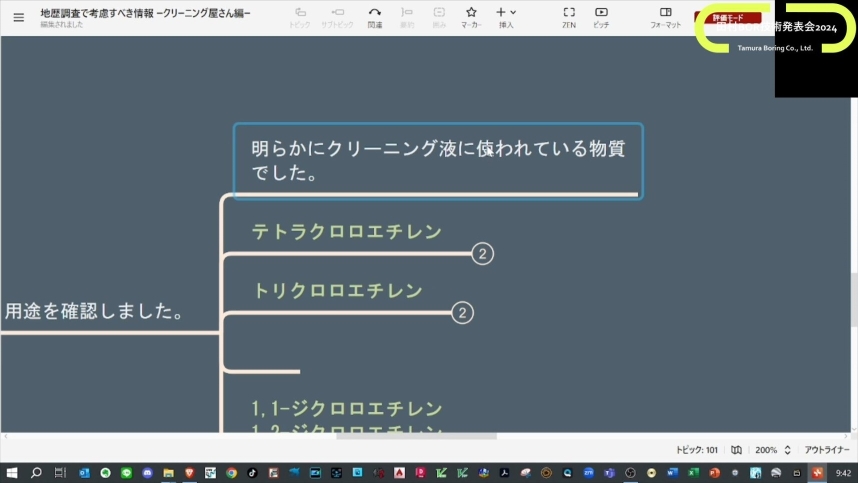Open the Insert (挿入) dropdown

click(x=506, y=17)
